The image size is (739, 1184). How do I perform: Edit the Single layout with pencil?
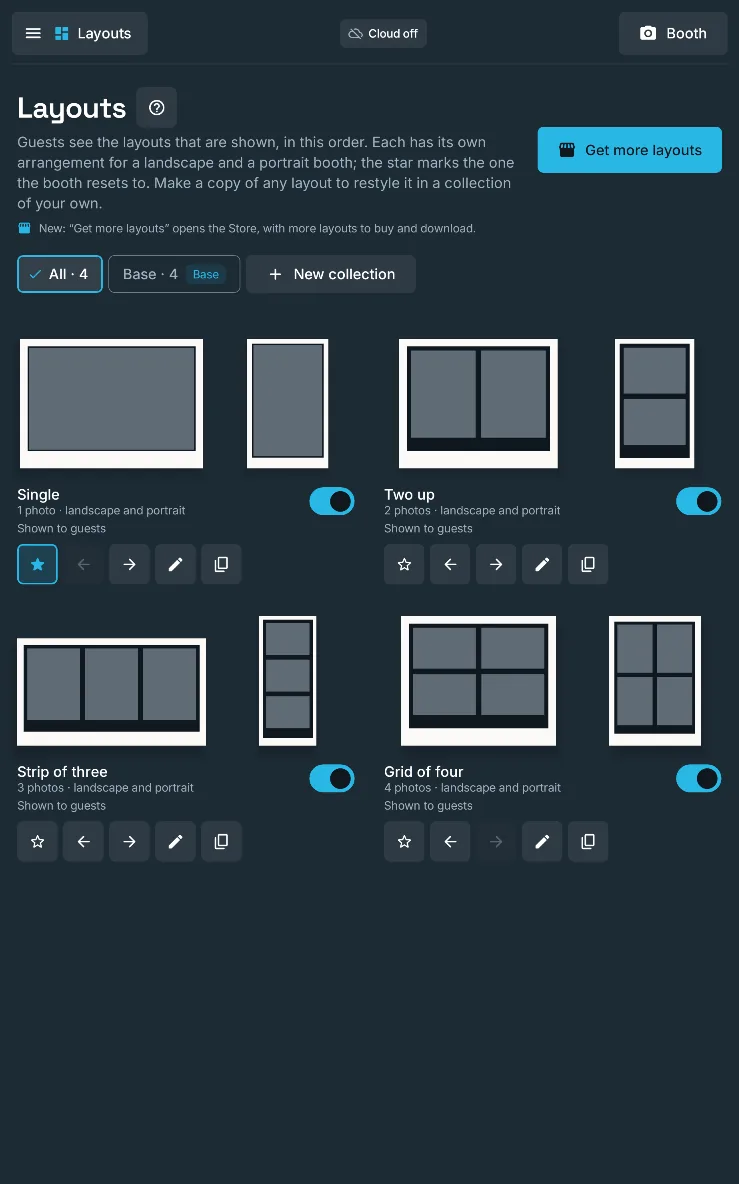[x=175, y=564]
